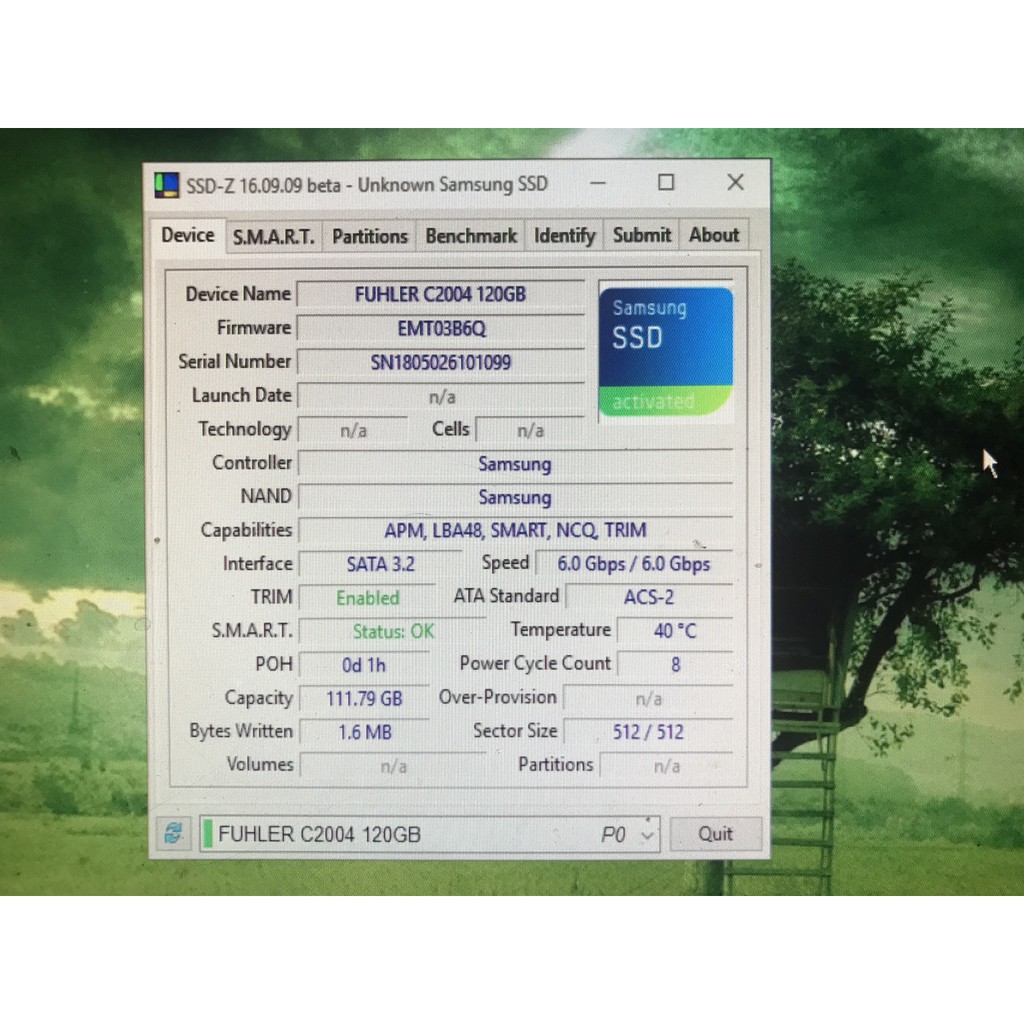
Task: Switch to the S.M.A.R.T. tab
Action: pos(273,236)
